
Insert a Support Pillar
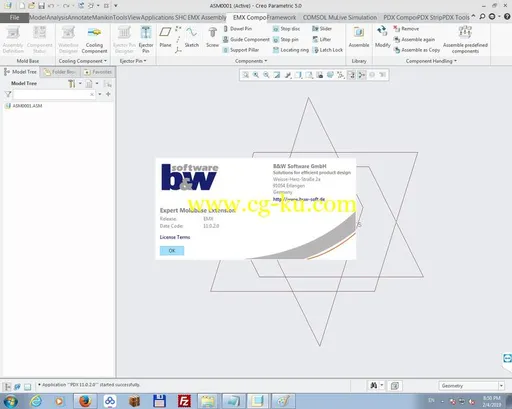[241, 50]
